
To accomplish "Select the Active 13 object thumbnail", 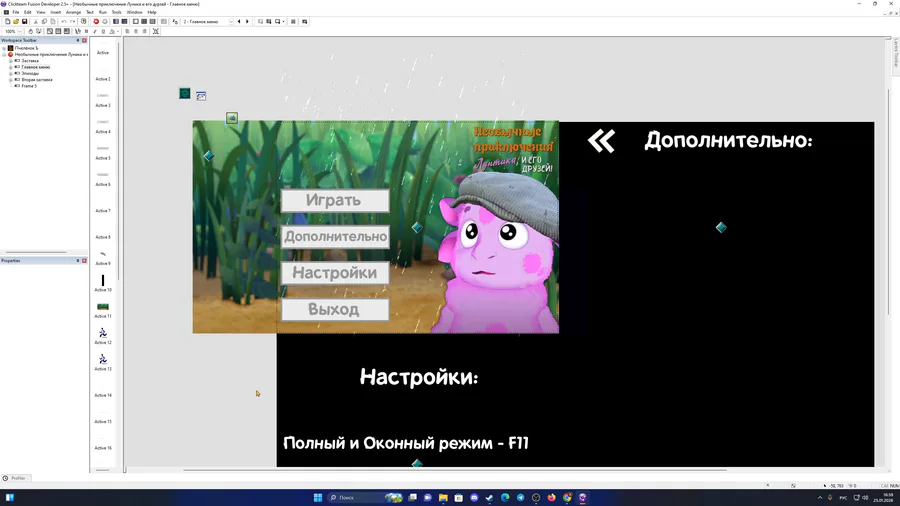I will pyautogui.click(x=103, y=359).
